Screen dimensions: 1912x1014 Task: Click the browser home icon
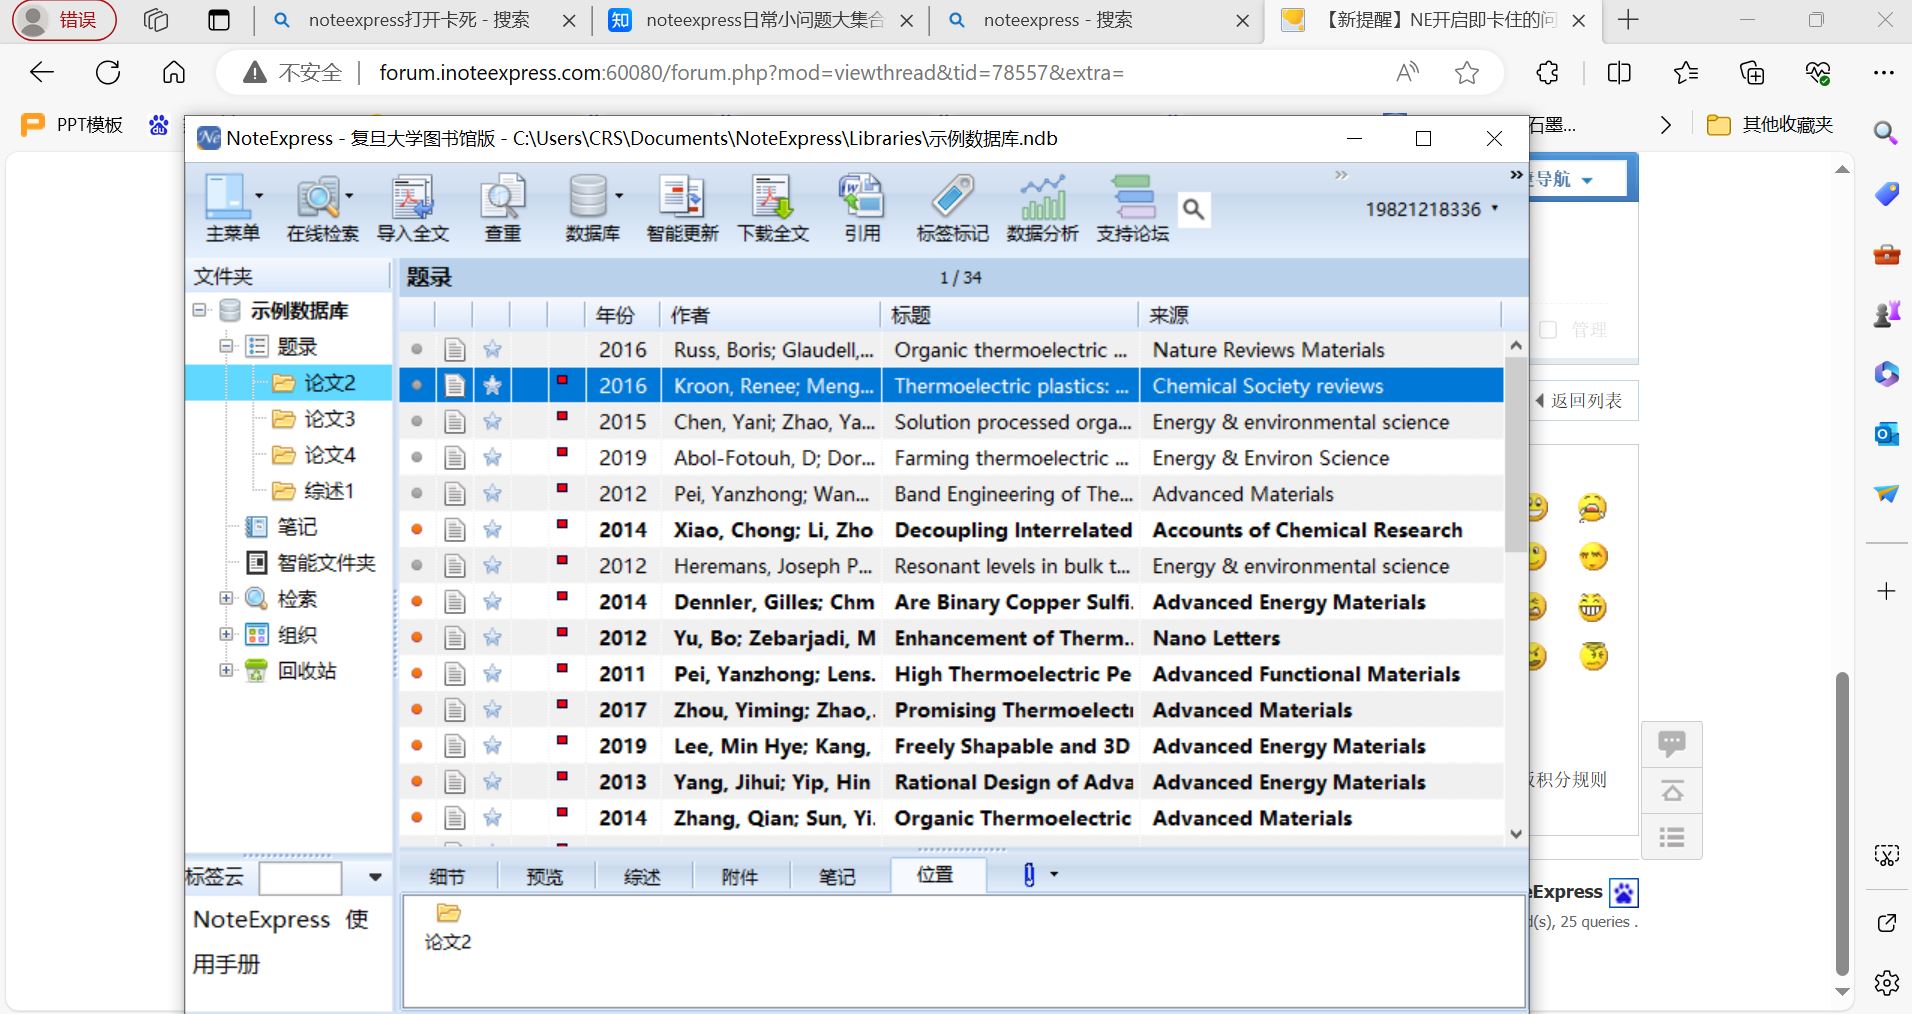tap(174, 72)
